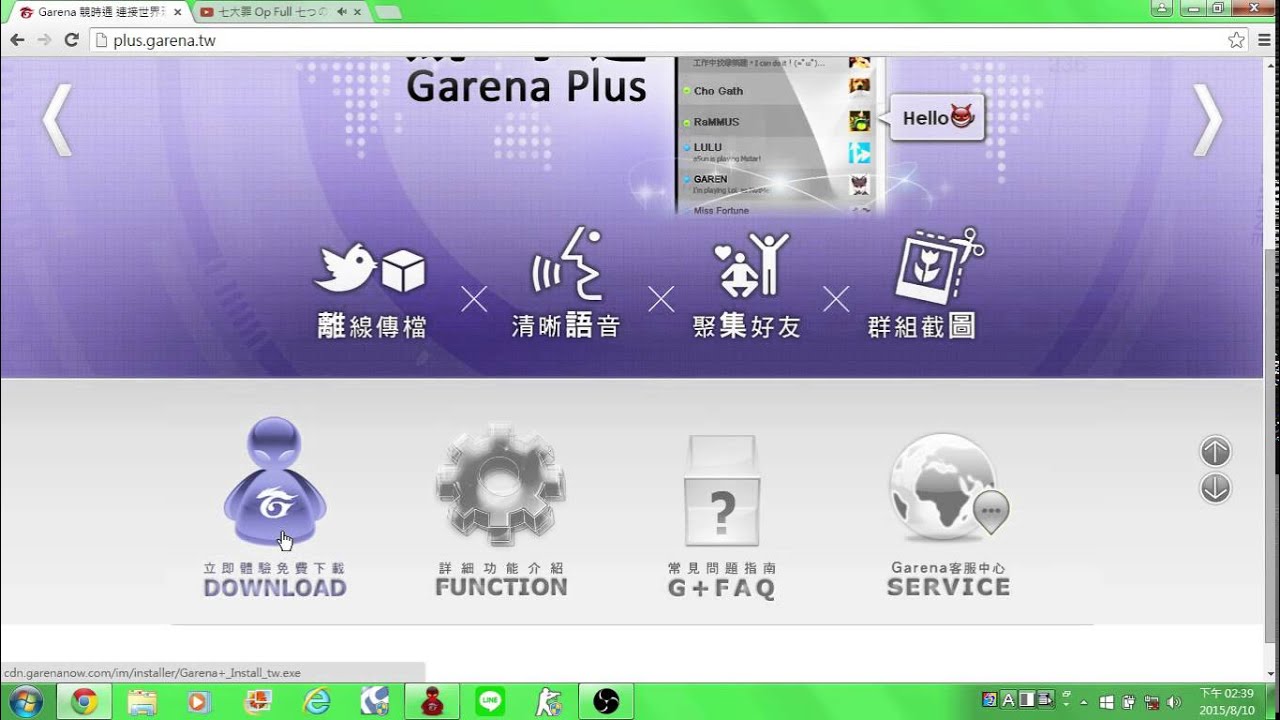The height and width of the screenshot is (720, 1280).
Task: Open LINE from the taskbar
Action: pos(490,702)
